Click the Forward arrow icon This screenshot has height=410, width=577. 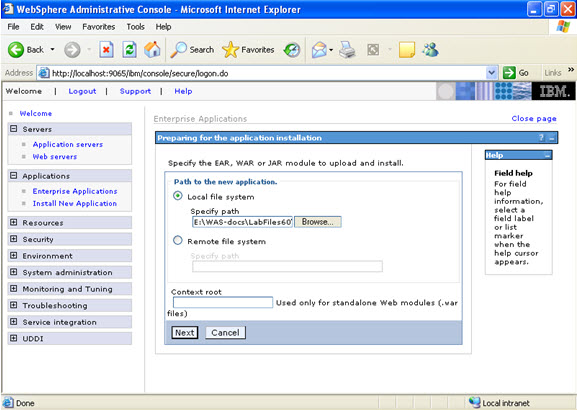[x=72, y=50]
